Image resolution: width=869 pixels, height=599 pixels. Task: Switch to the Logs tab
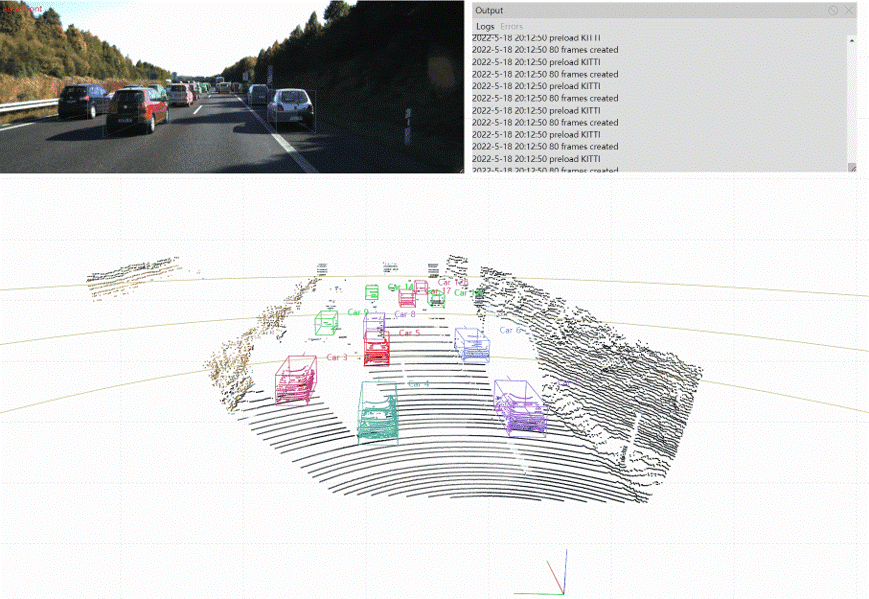tap(485, 26)
